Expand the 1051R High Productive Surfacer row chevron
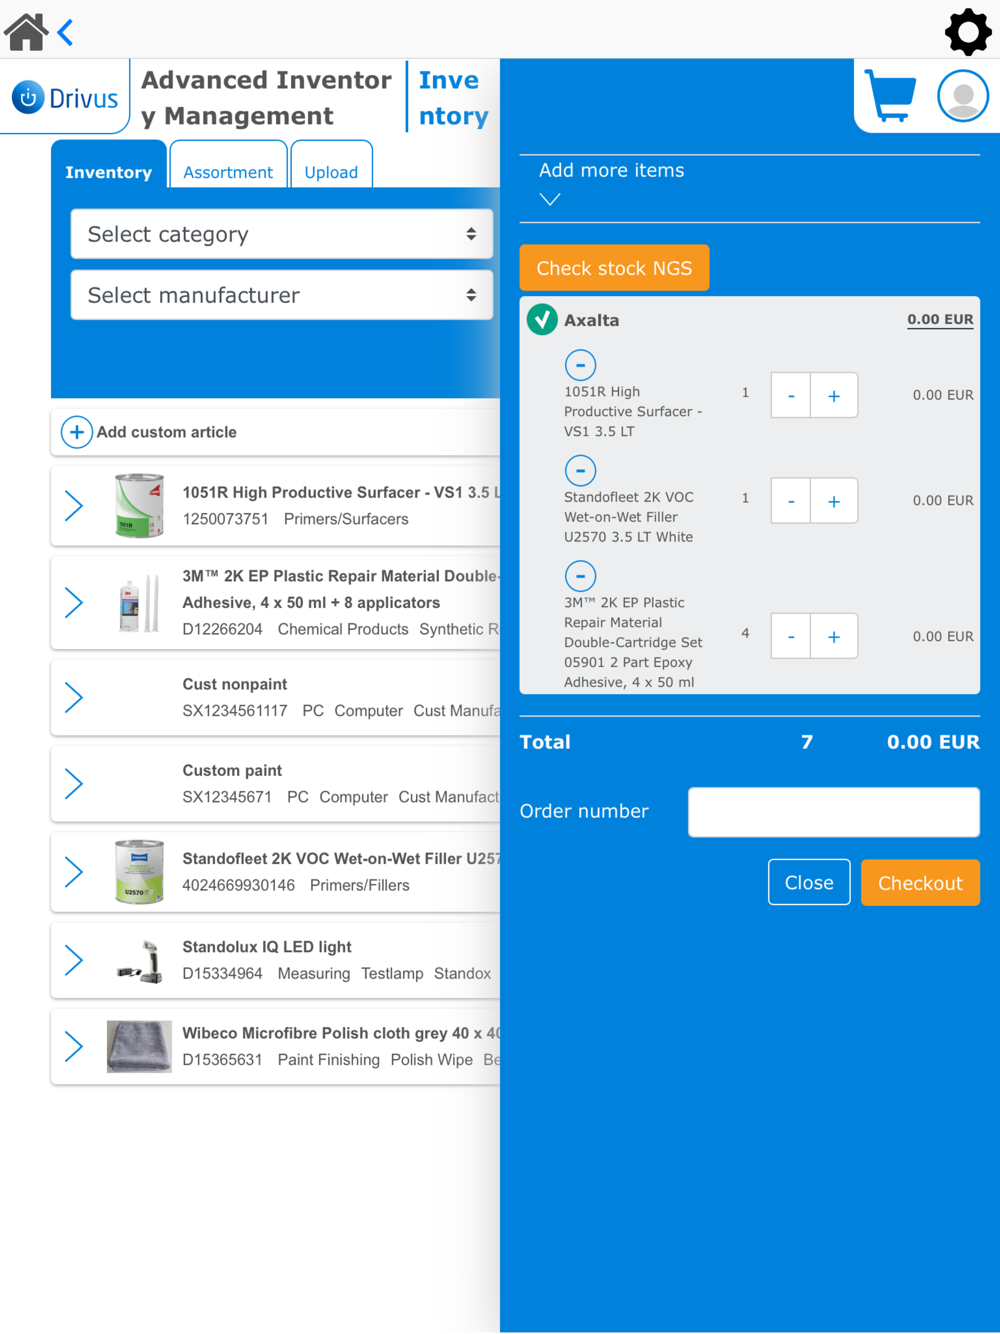Screen dimensions: 1000x1334 [74, 506]
